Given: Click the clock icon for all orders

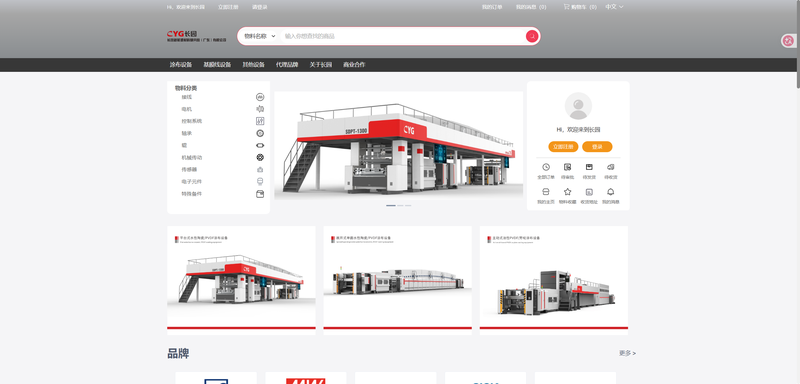Looking at the screenshot, I should (545, 167).
